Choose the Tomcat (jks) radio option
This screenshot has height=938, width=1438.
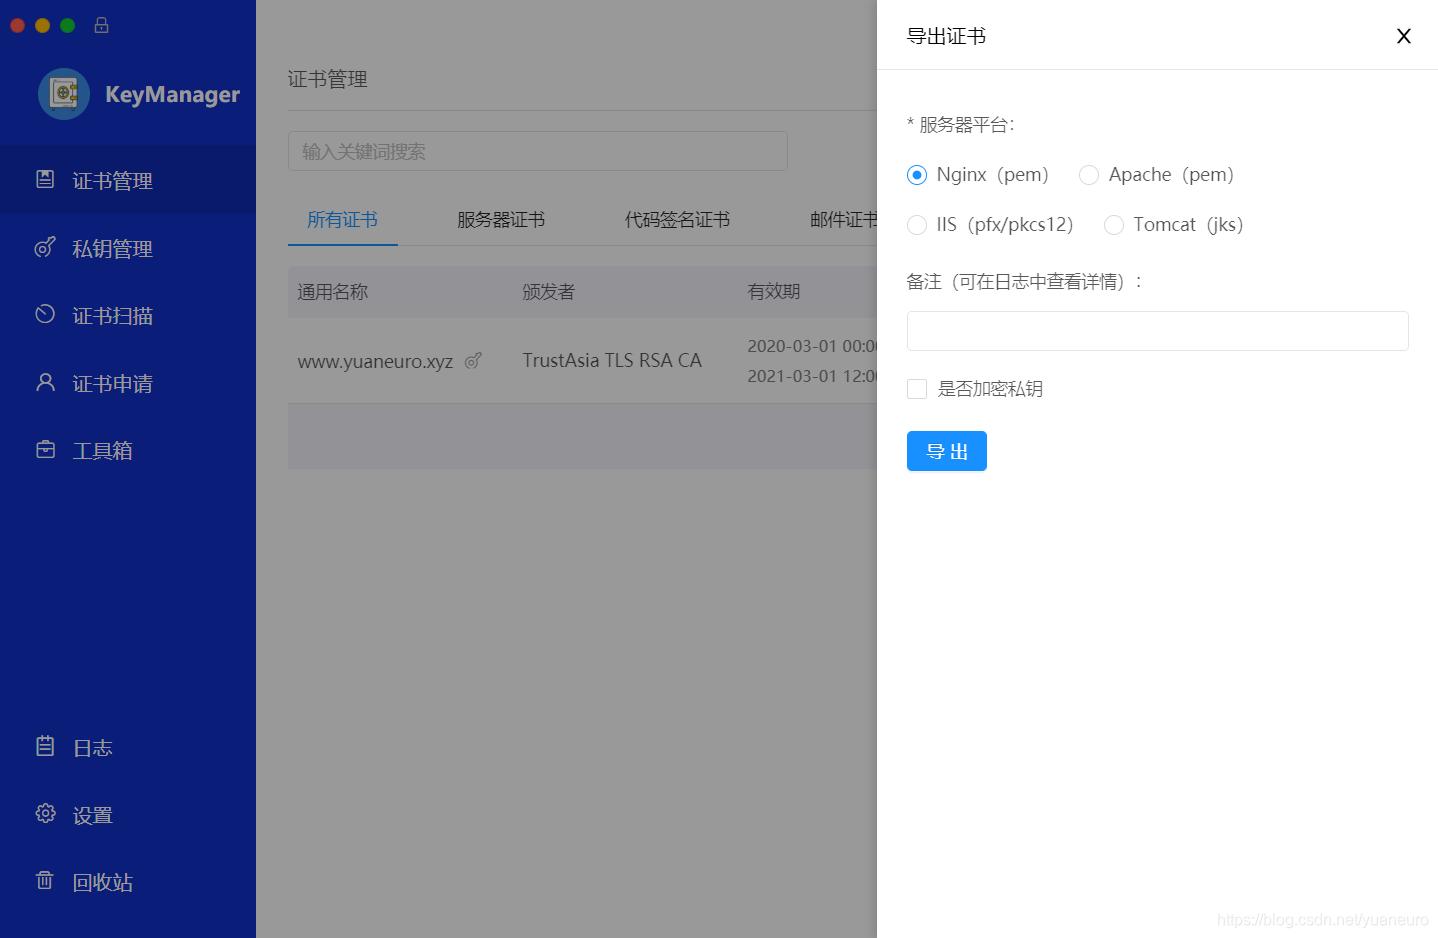click(1114, 225)
